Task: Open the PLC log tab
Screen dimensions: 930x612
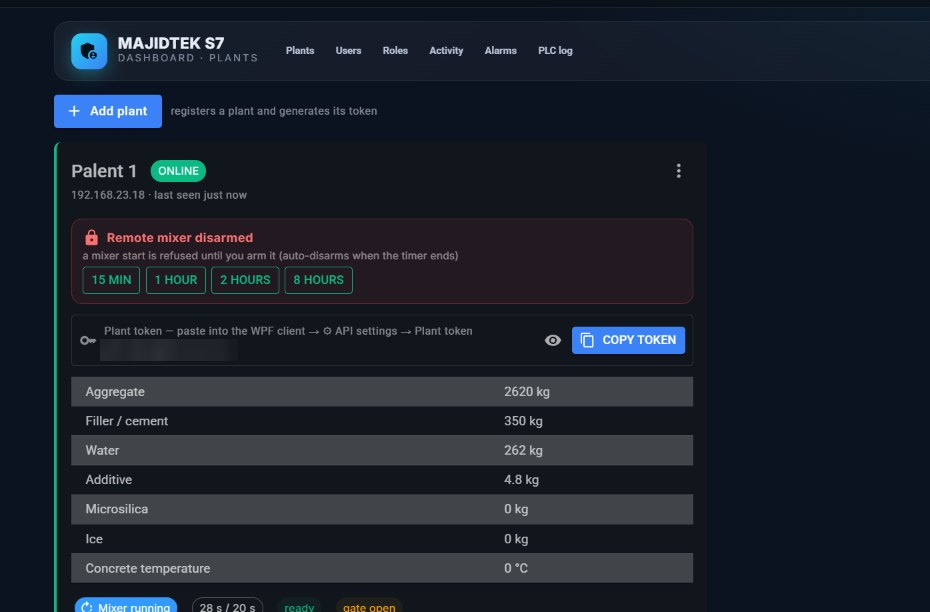Action: (x=555, y=51)
